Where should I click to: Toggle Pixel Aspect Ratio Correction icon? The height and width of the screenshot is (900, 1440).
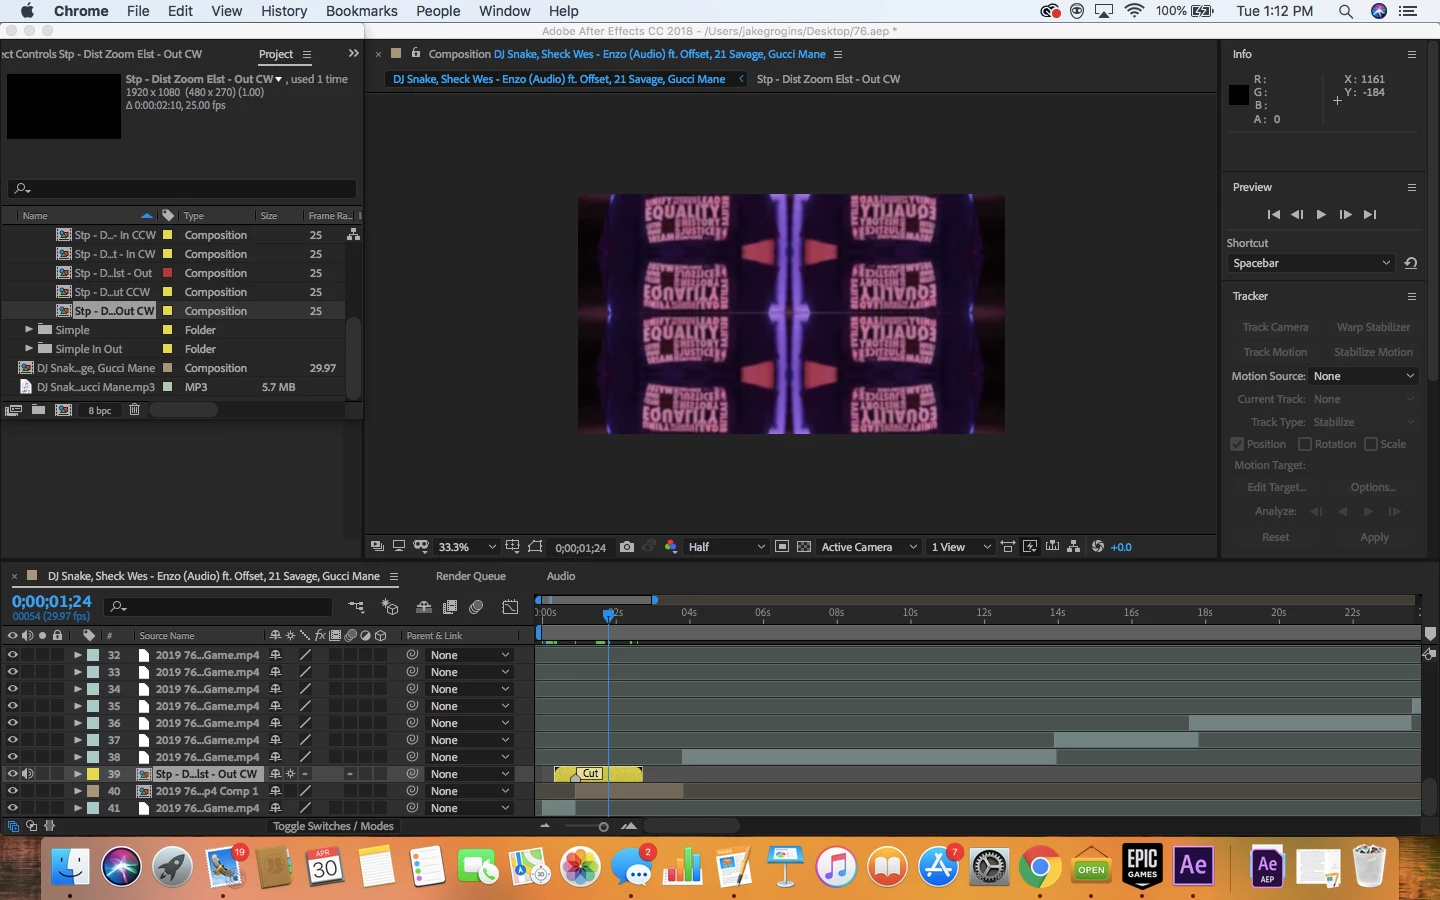(1008, 547)
